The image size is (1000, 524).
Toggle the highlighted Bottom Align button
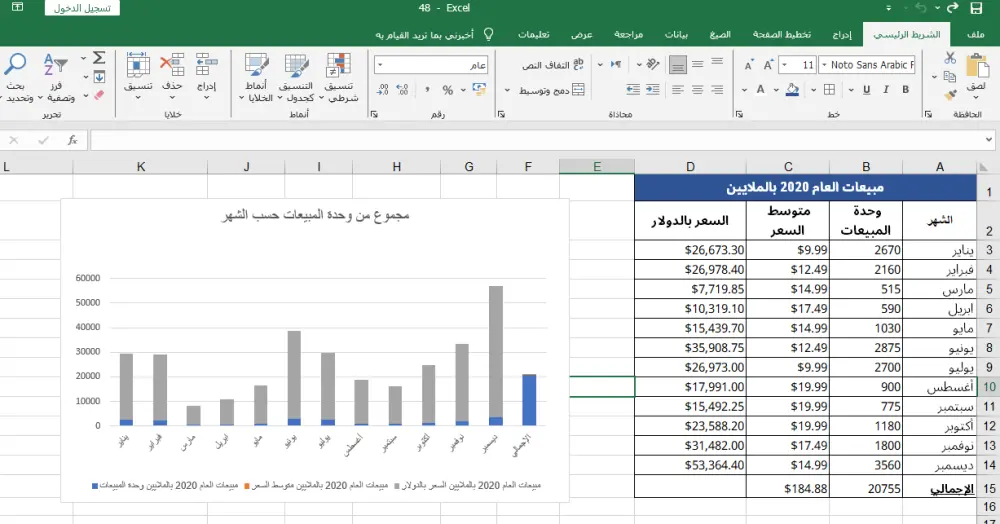click(x=678, y=64)
